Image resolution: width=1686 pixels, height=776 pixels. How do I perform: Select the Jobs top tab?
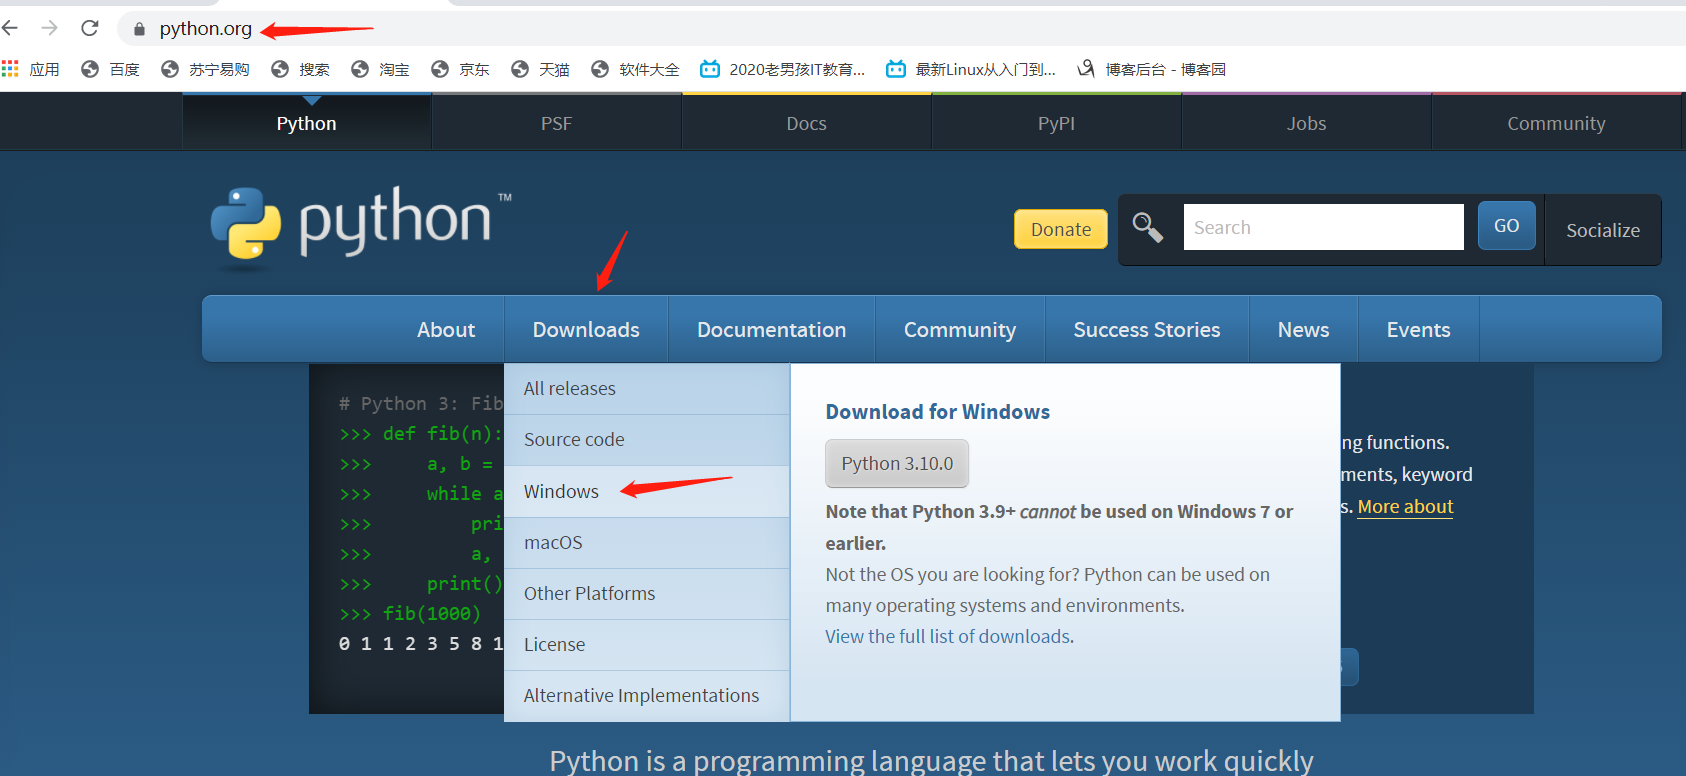point(1307,123)
